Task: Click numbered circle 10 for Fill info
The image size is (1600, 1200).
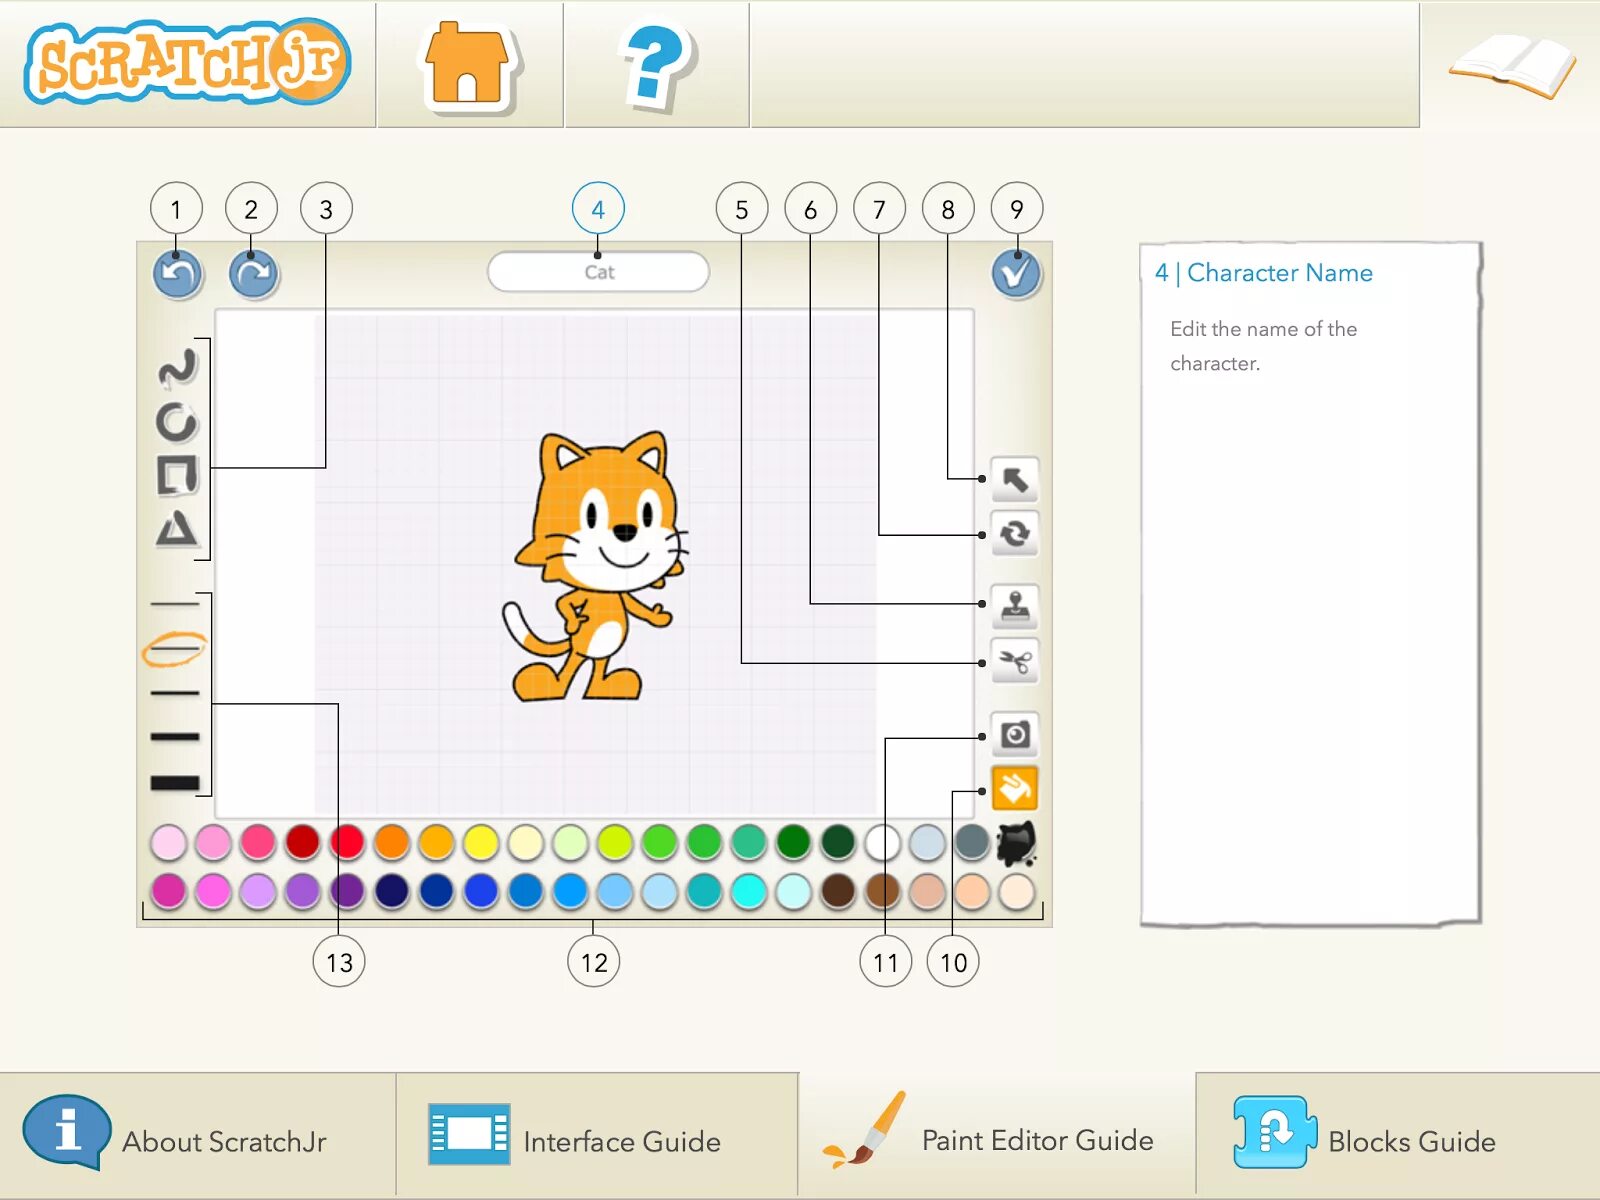Action: tap(953, 961)
